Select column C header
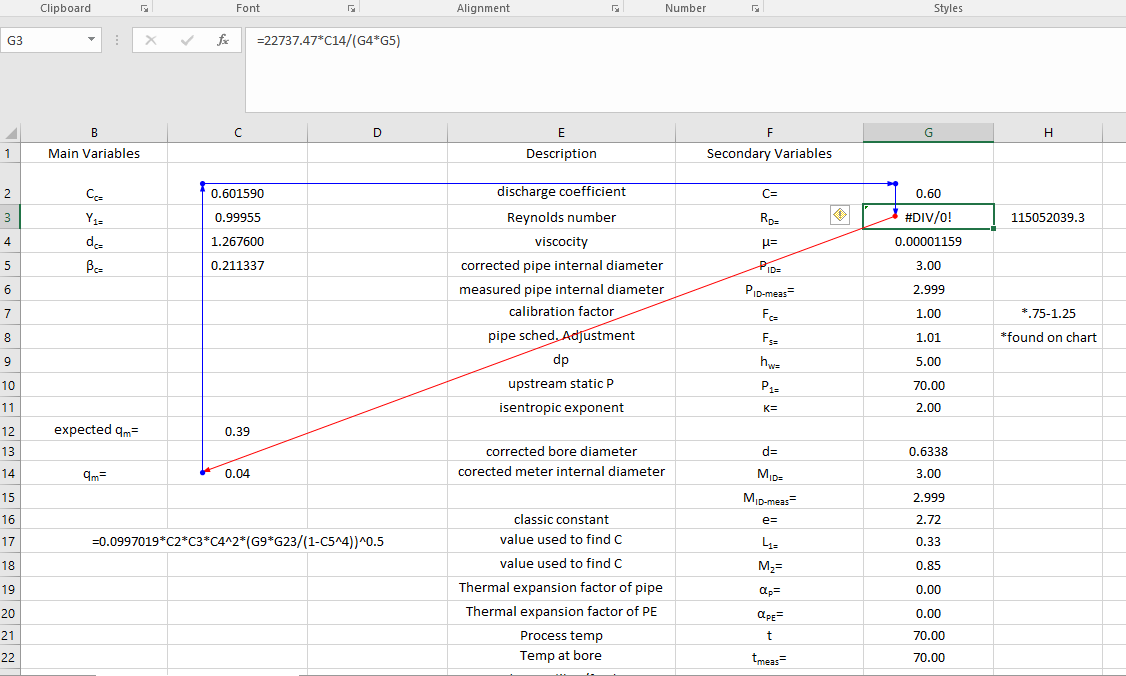Image resolution: width=1126 pixels, height=676 pixels. pos(238,133)
